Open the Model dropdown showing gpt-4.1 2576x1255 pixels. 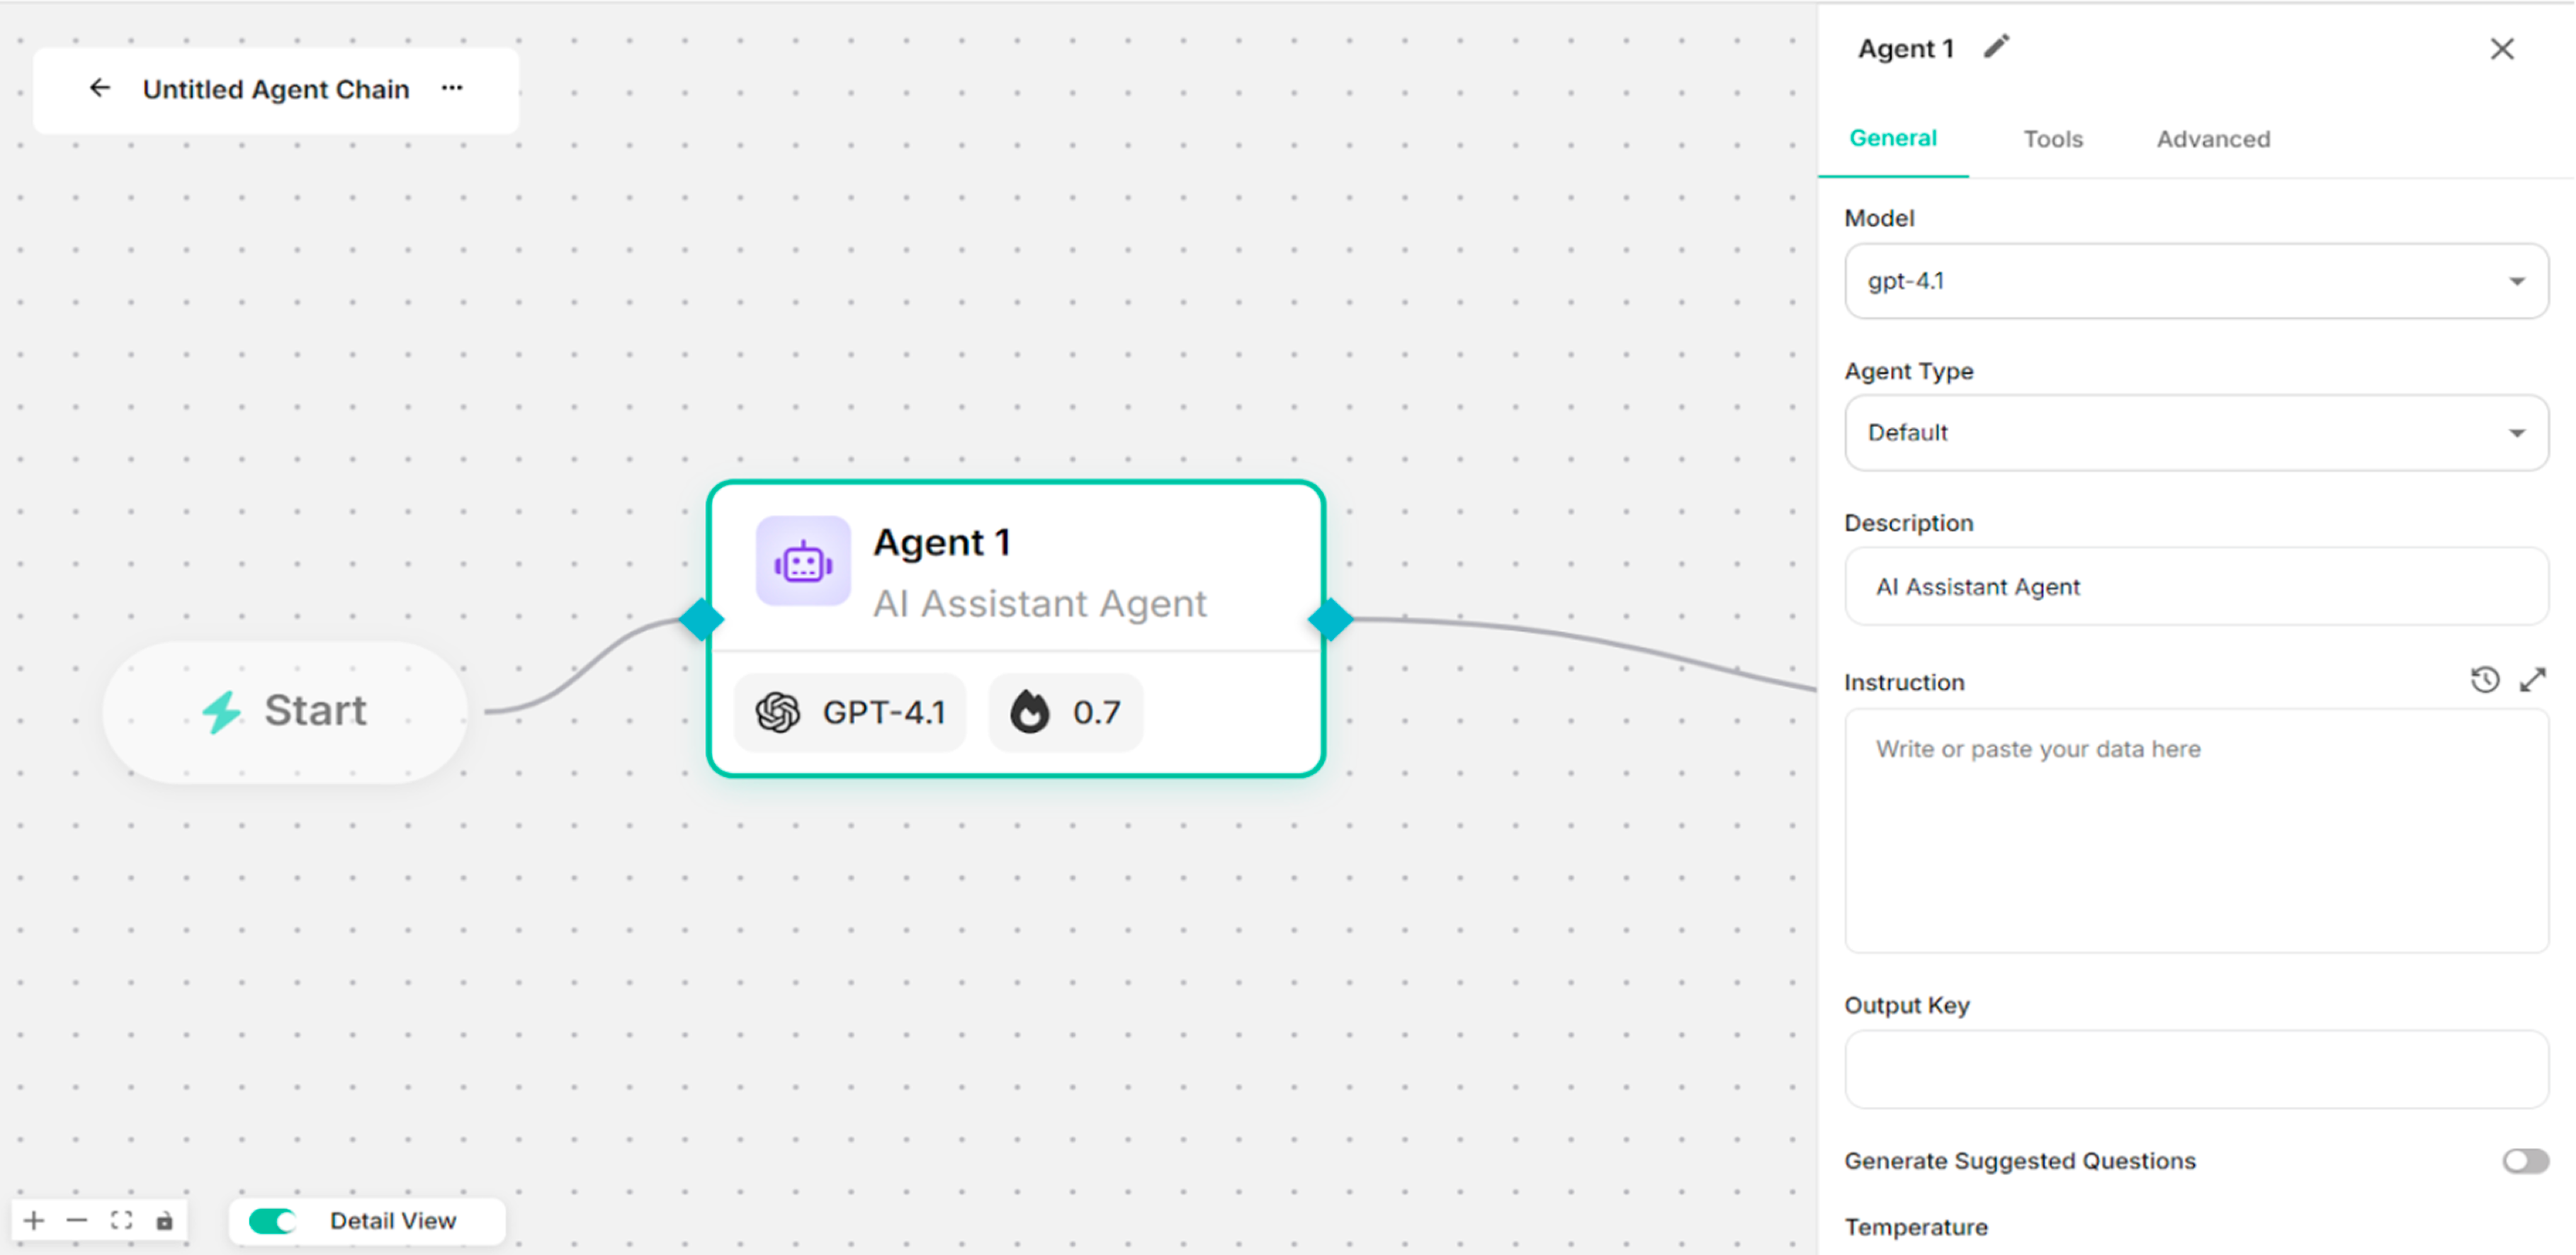click(2196, 281)
